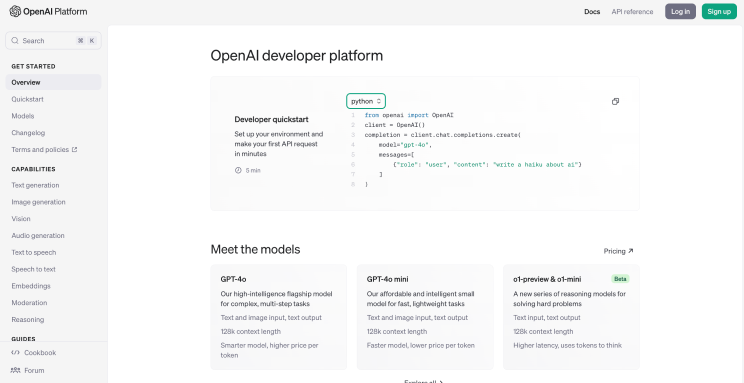Click the search magnifier icon
744x383 pixels.
(x=15, y=41)
